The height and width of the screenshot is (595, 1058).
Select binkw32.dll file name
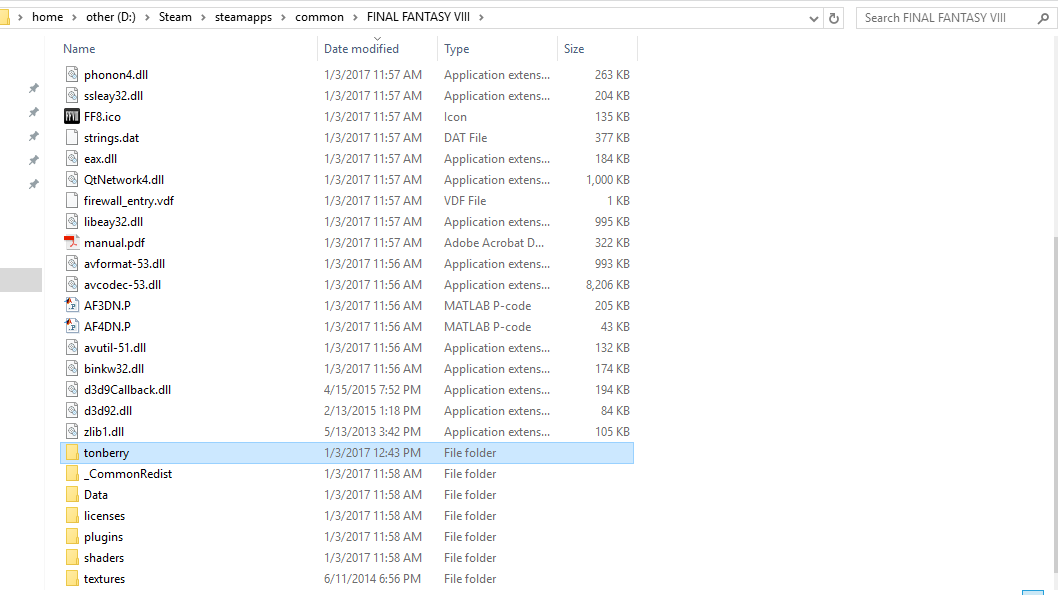coord(114,368)
